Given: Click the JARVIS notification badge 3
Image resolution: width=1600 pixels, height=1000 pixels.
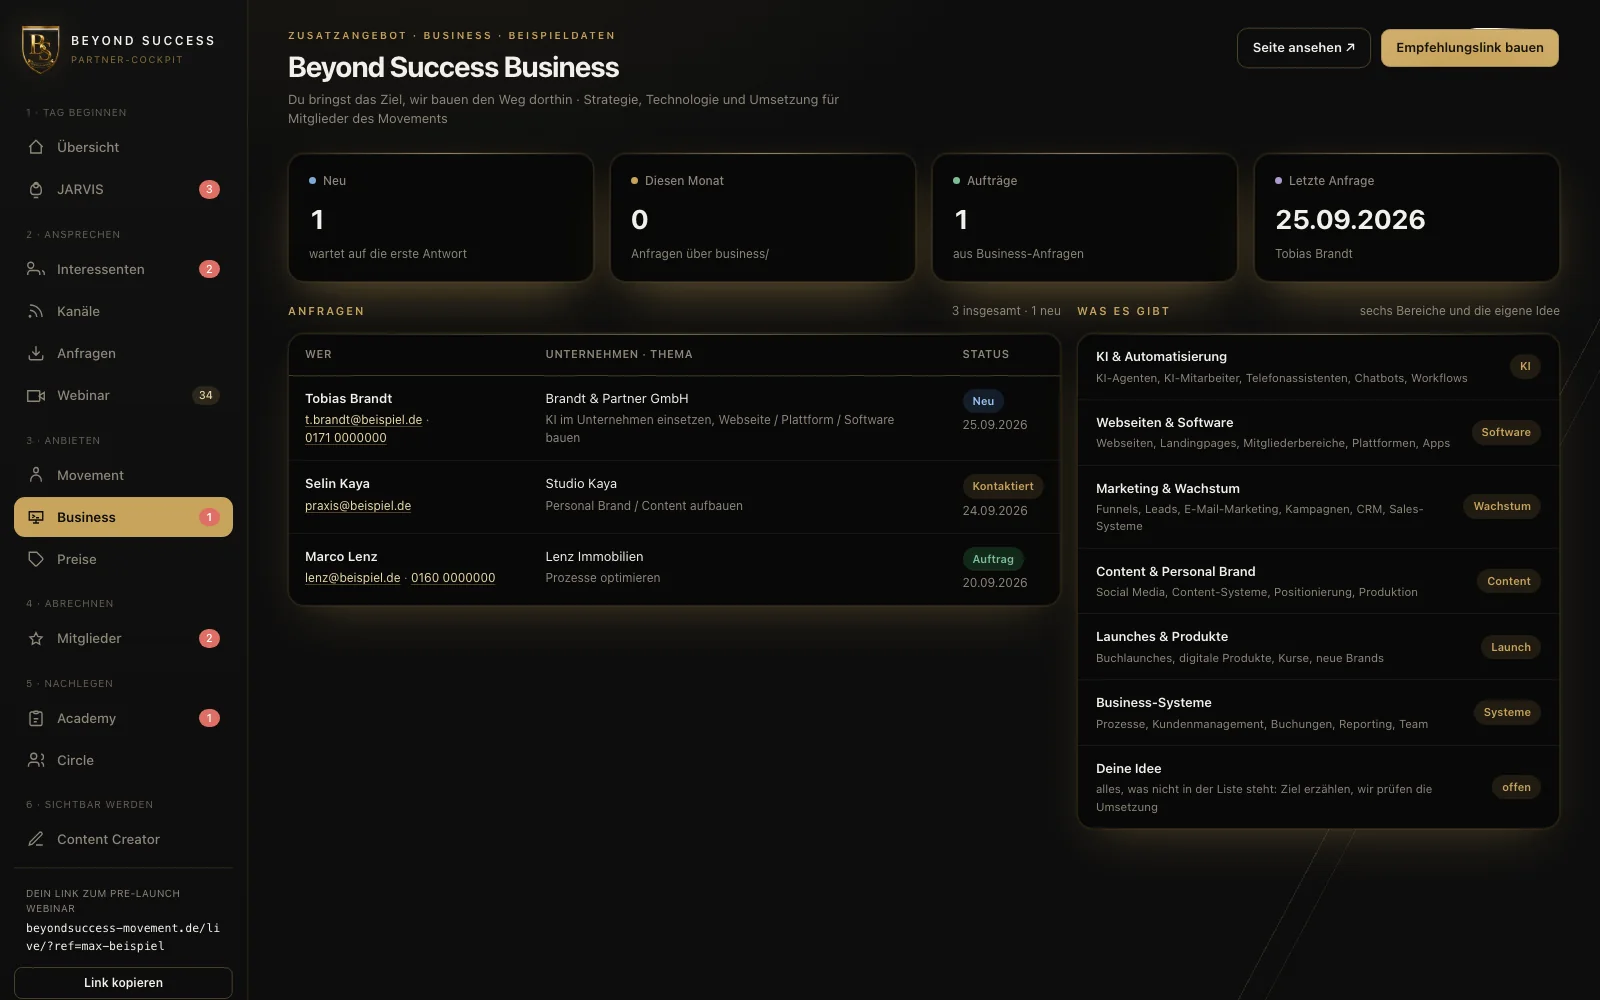Looking at the screenshot, I should coord(209,189).
